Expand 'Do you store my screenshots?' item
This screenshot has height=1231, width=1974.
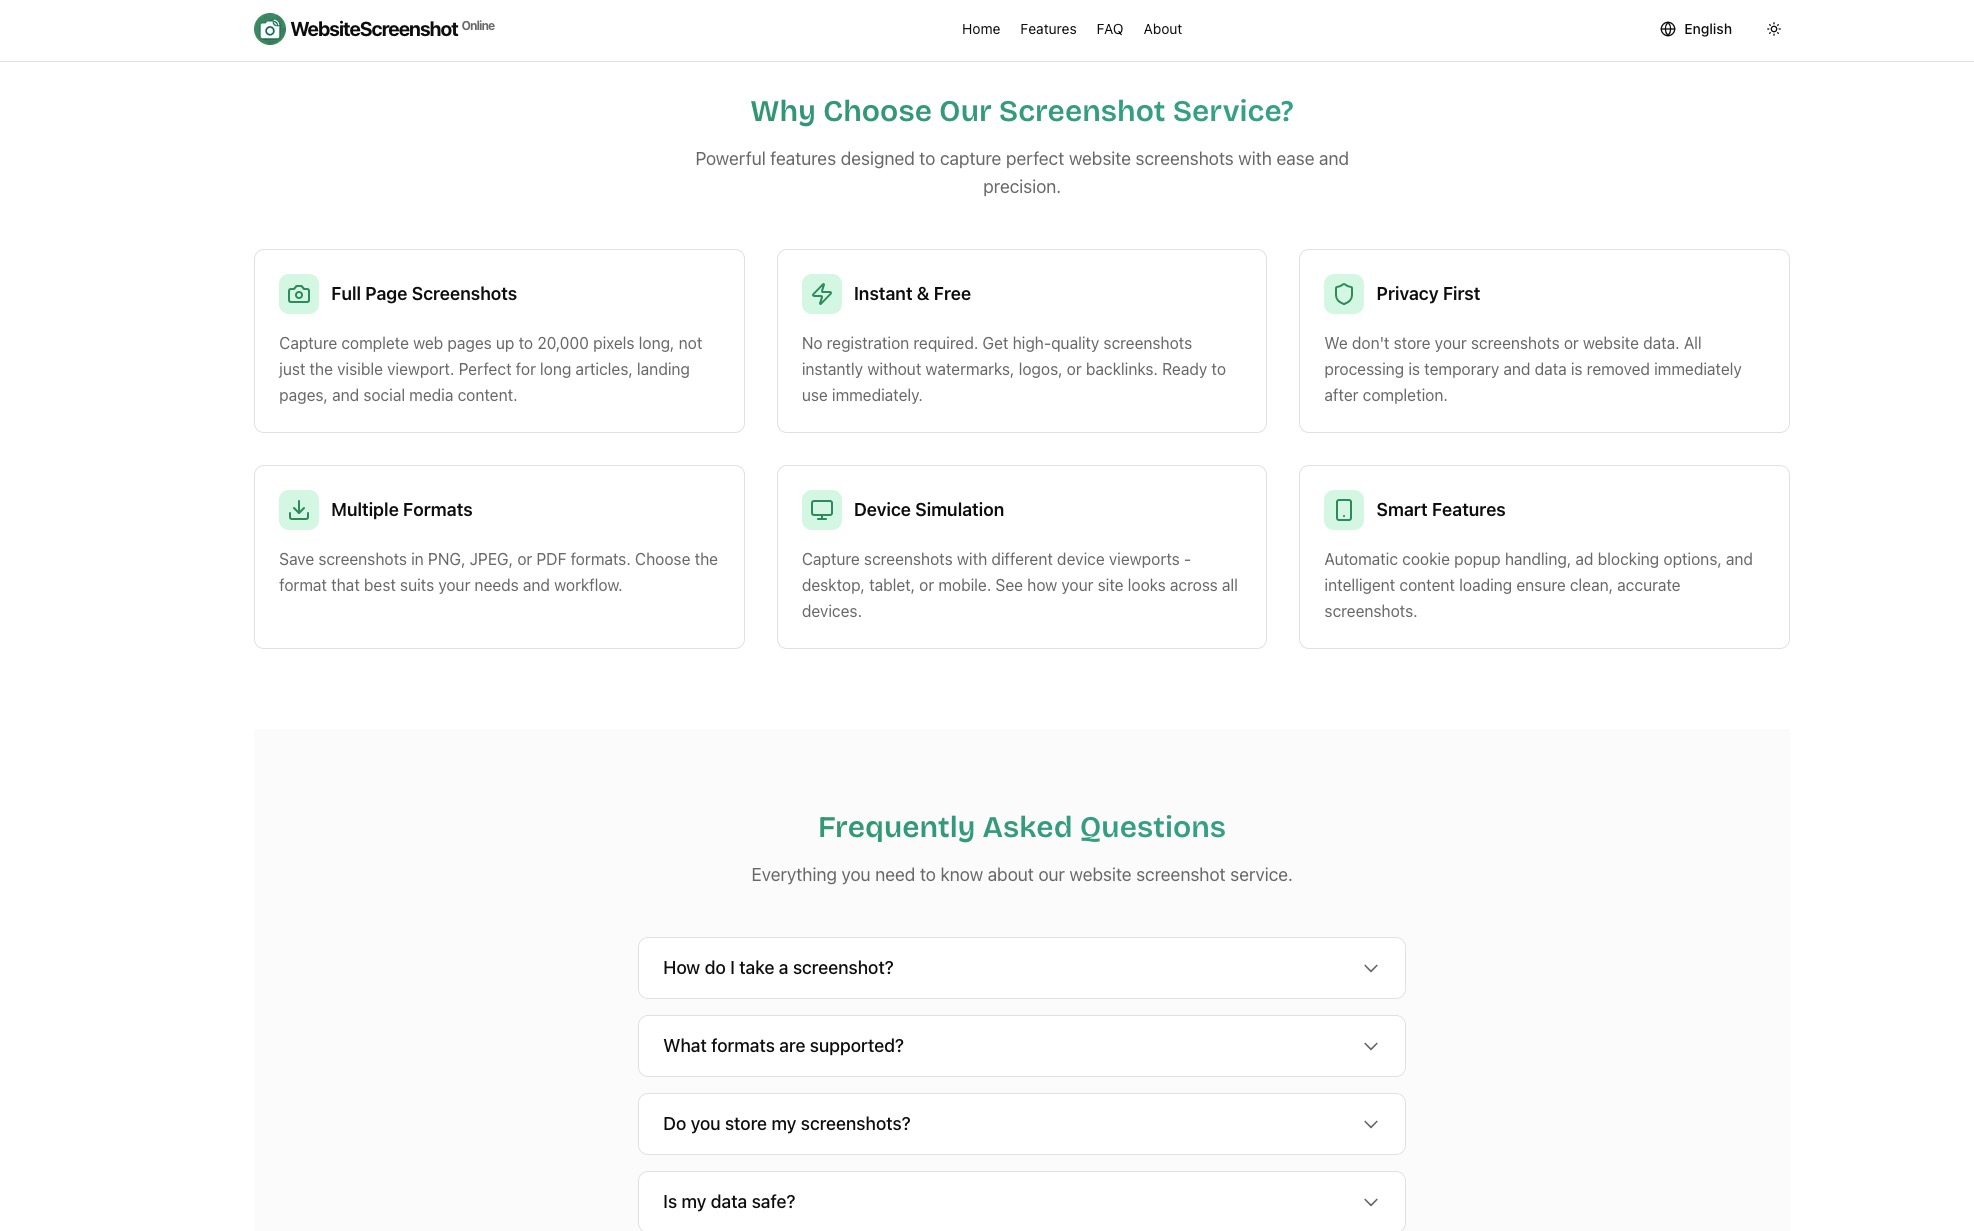[1022, 1124]
